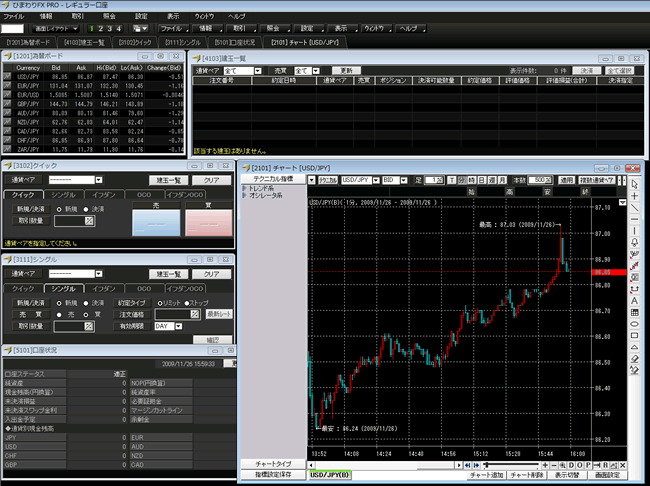Select ストップ execution type radio
The height and width of the screenshot is (486, 650).
[187, 303]
